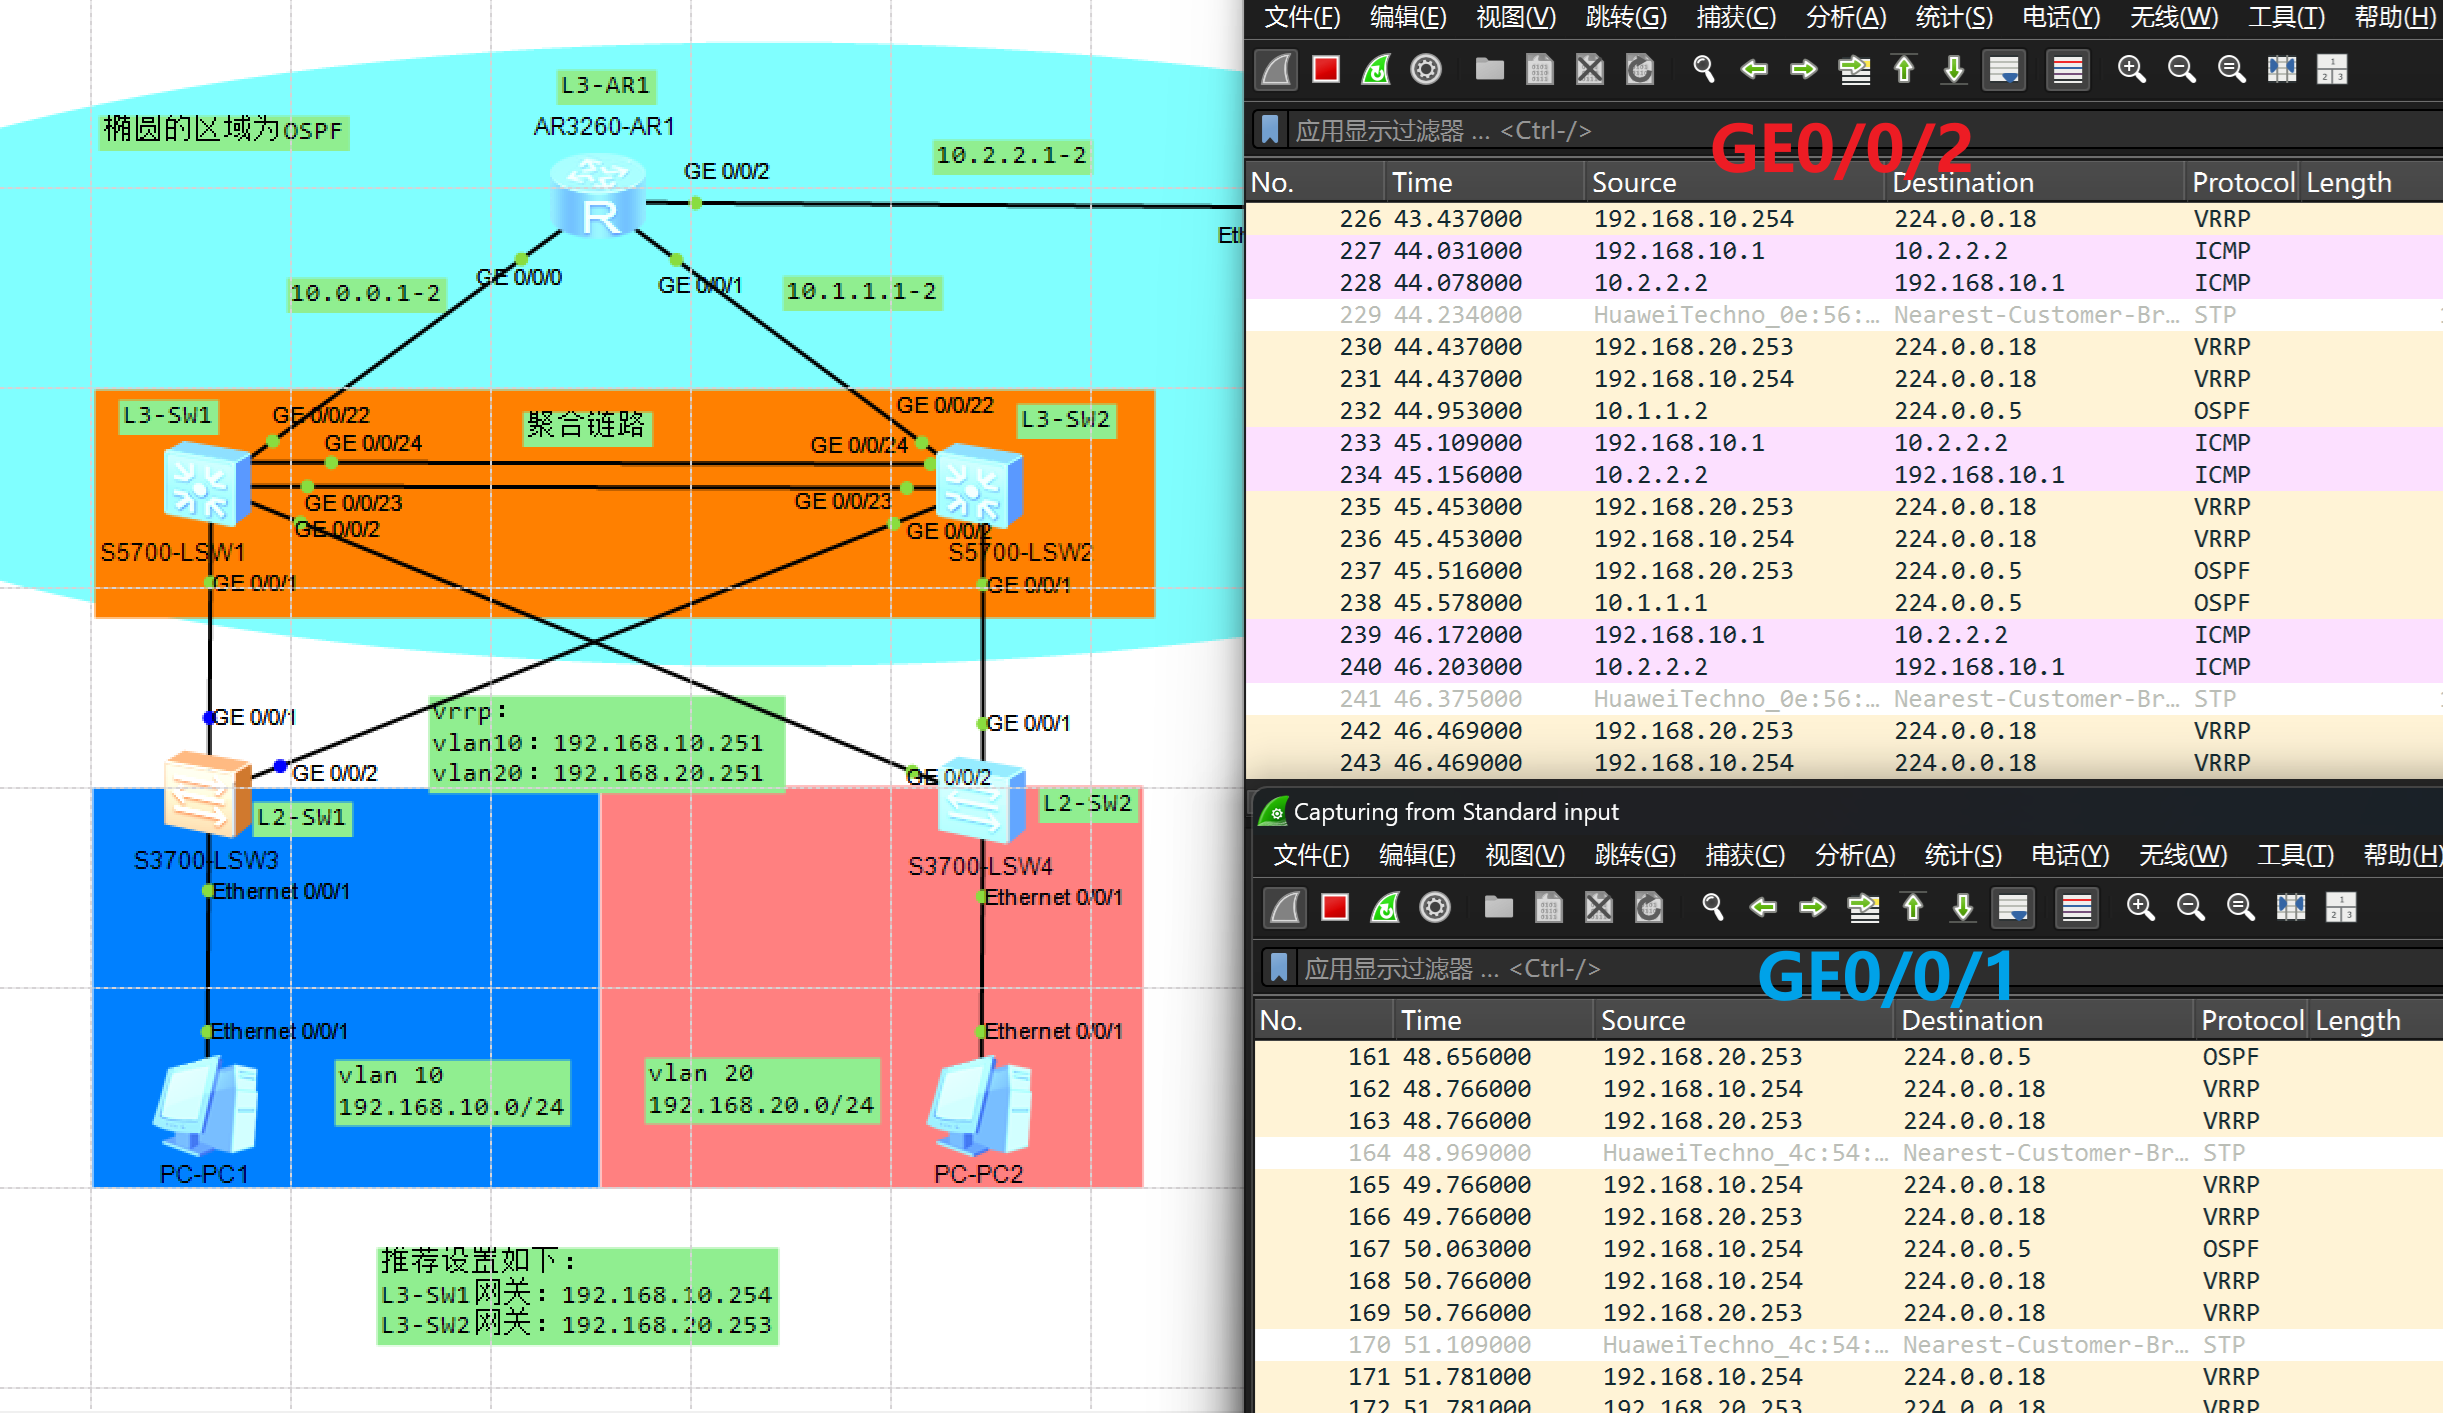The height and width of the screenshot is (1413, 2450).
Task: Jump to last packet in bottom Wireshark
Action: click(x=1963, y=907)
